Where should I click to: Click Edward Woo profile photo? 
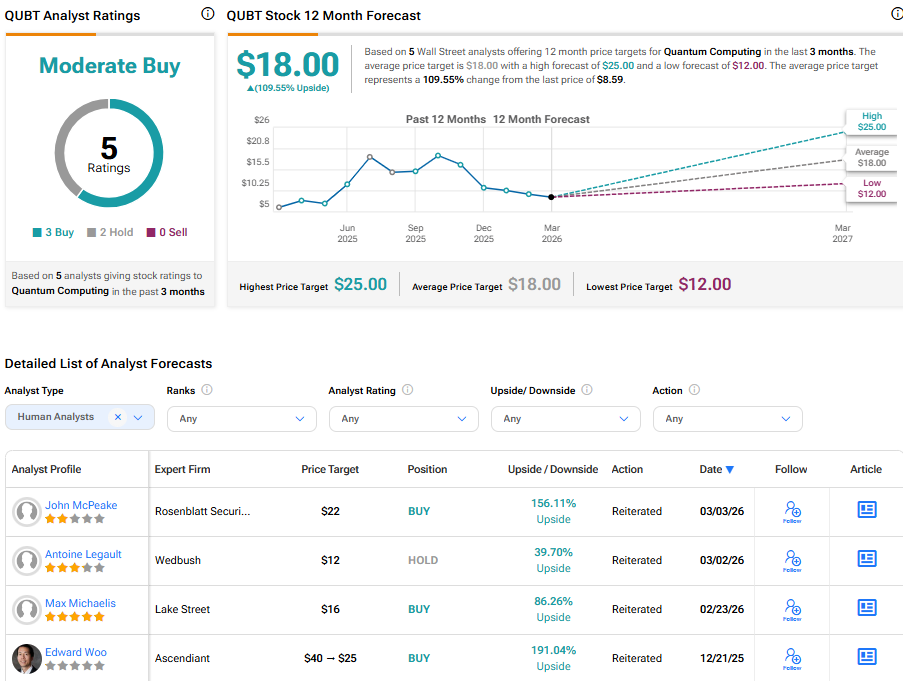click(x=27, y=658)
